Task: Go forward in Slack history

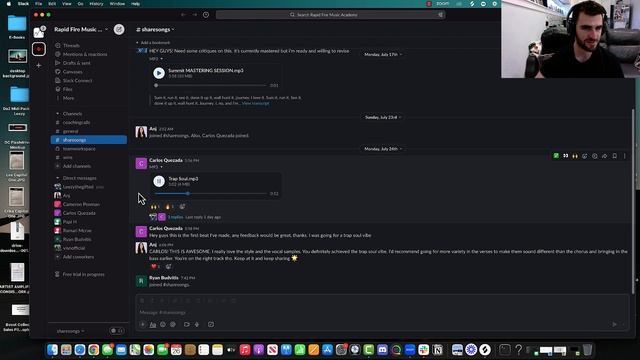Action: tap(195, 15)
